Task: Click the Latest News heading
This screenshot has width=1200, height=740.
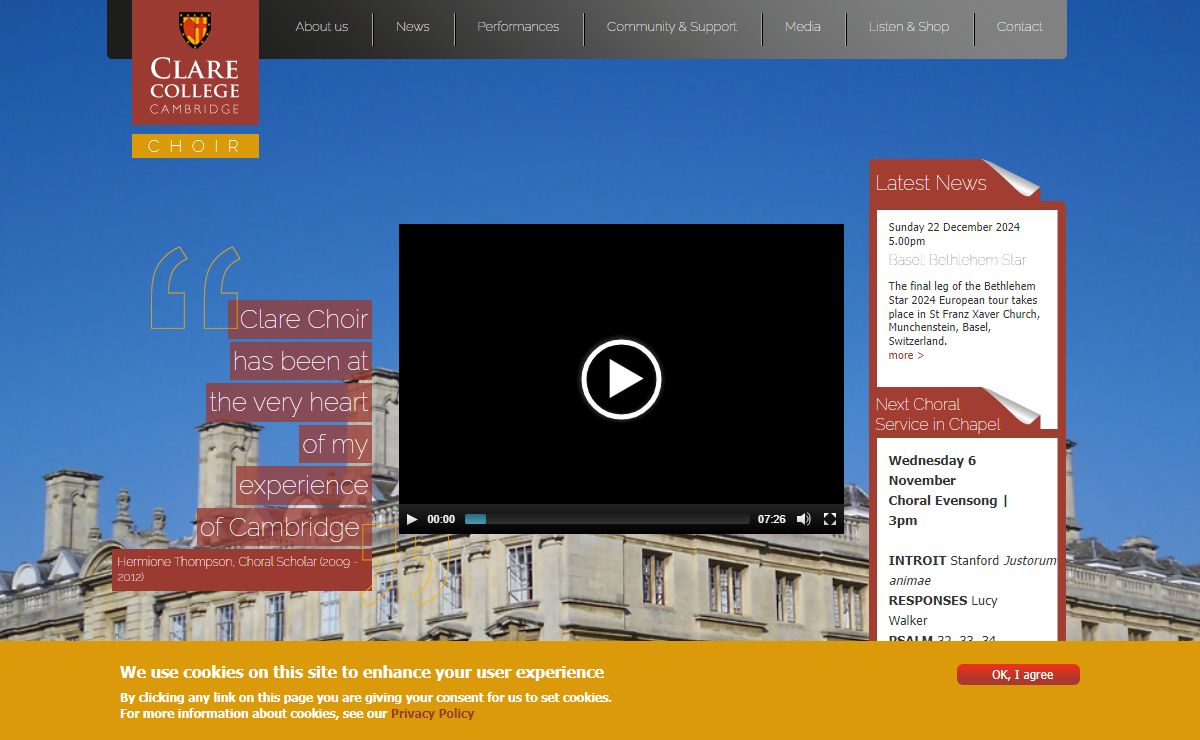Action: click(931, 183)
